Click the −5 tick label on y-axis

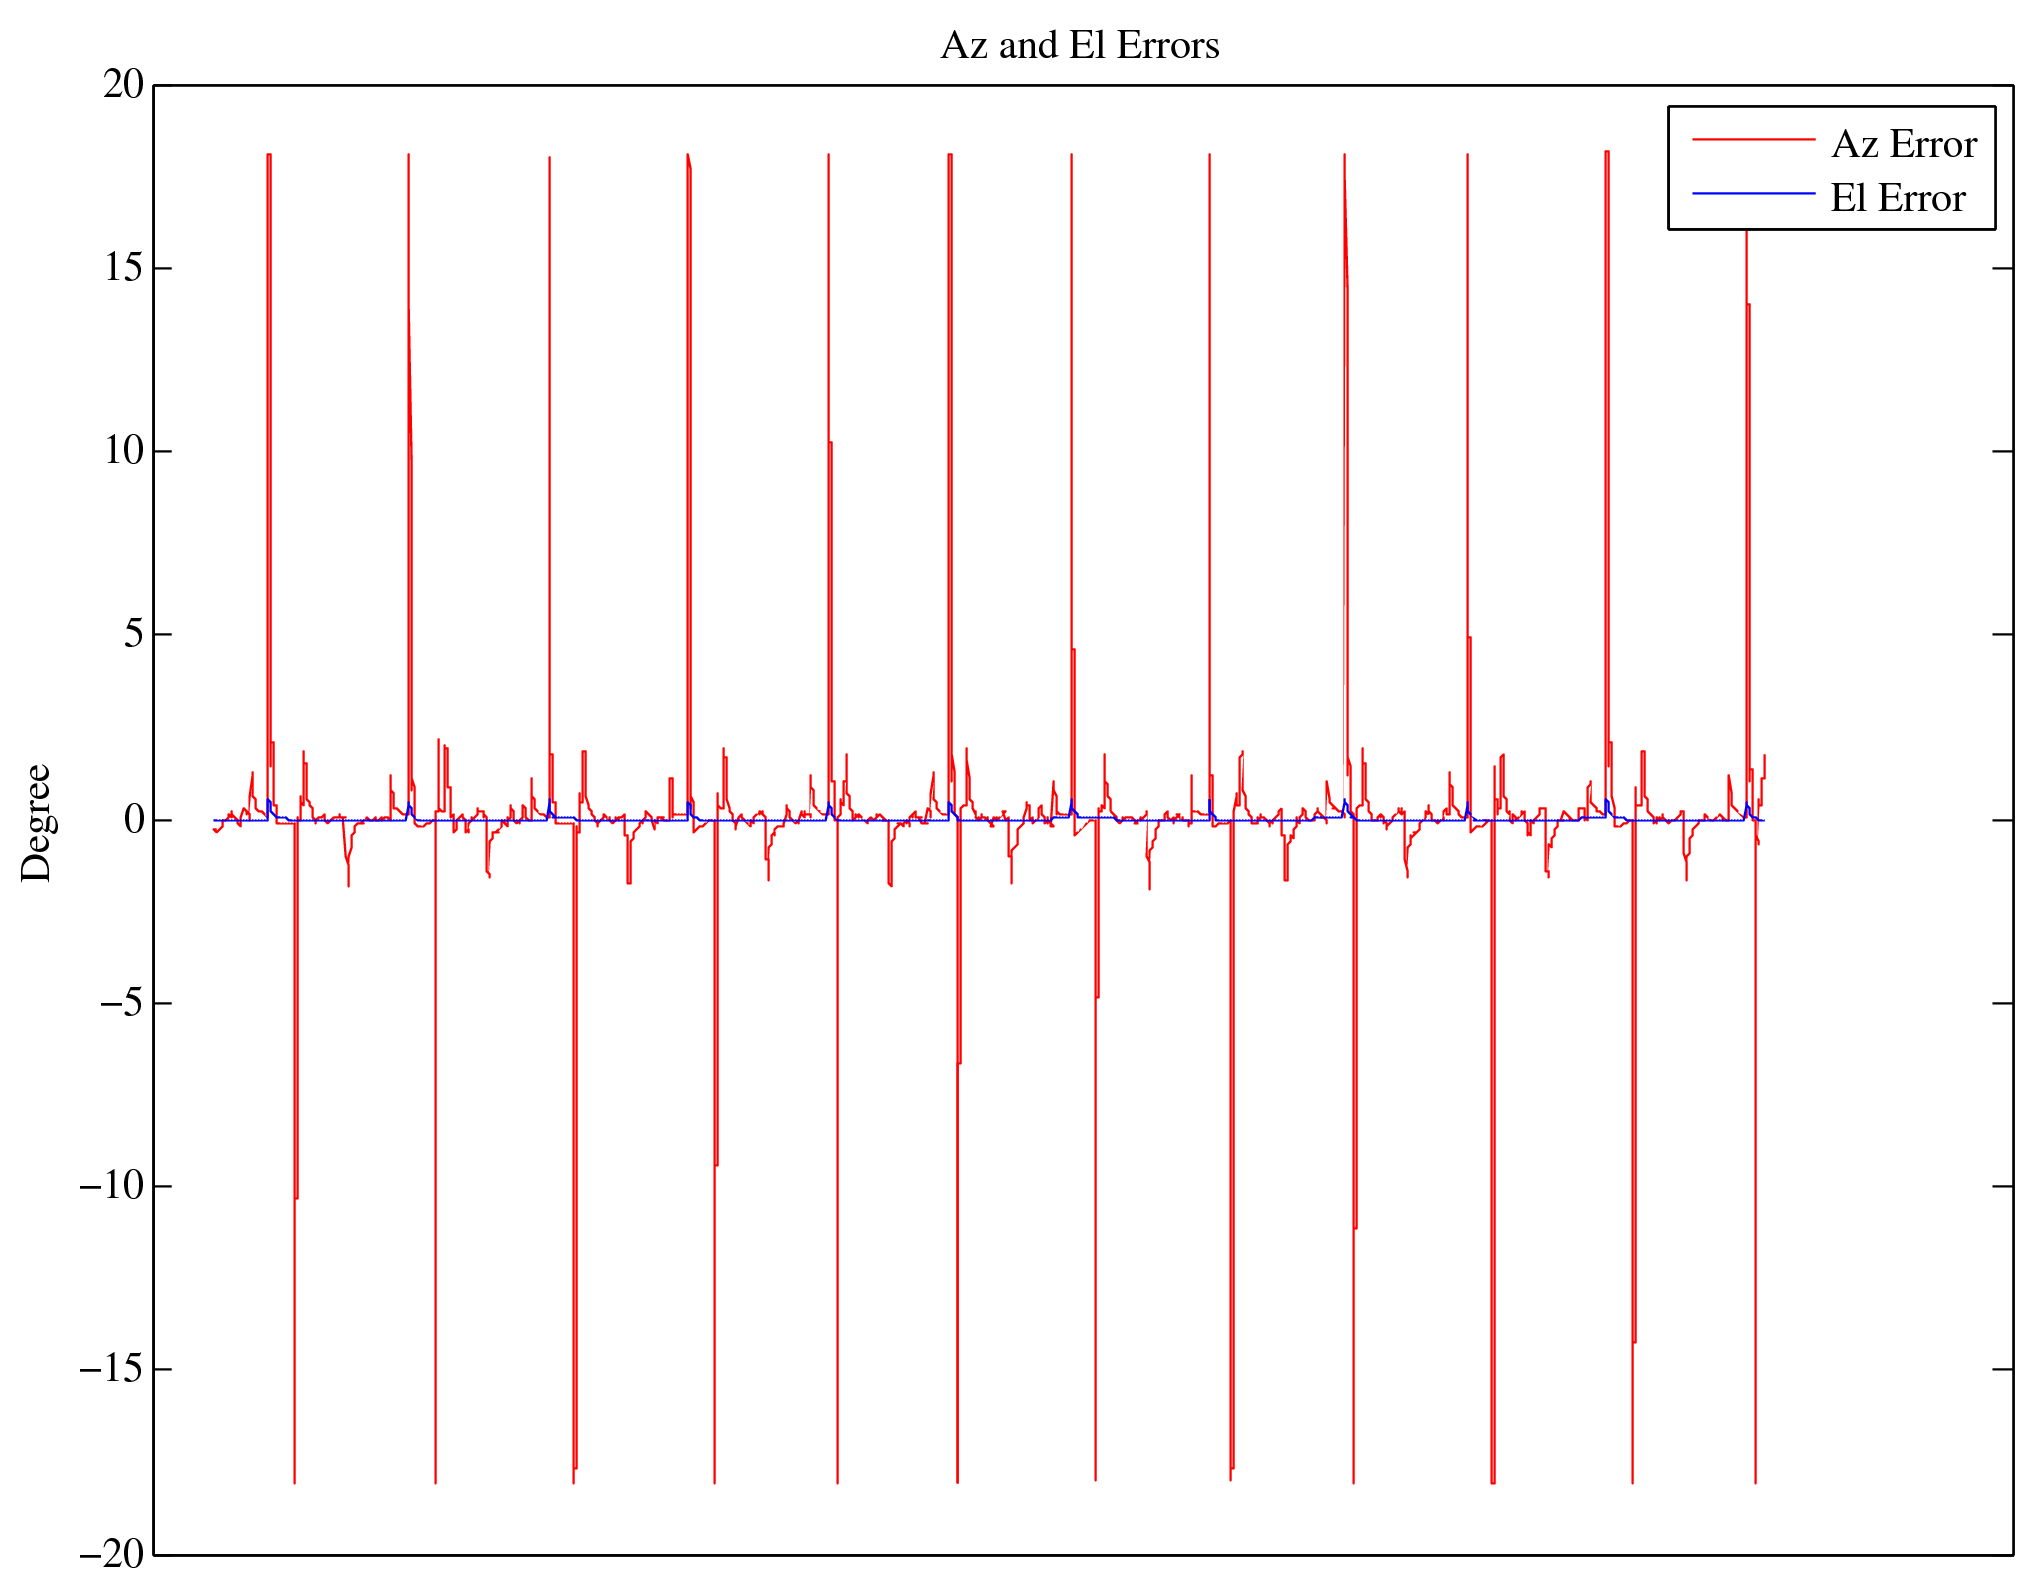tap(122, 1003)
